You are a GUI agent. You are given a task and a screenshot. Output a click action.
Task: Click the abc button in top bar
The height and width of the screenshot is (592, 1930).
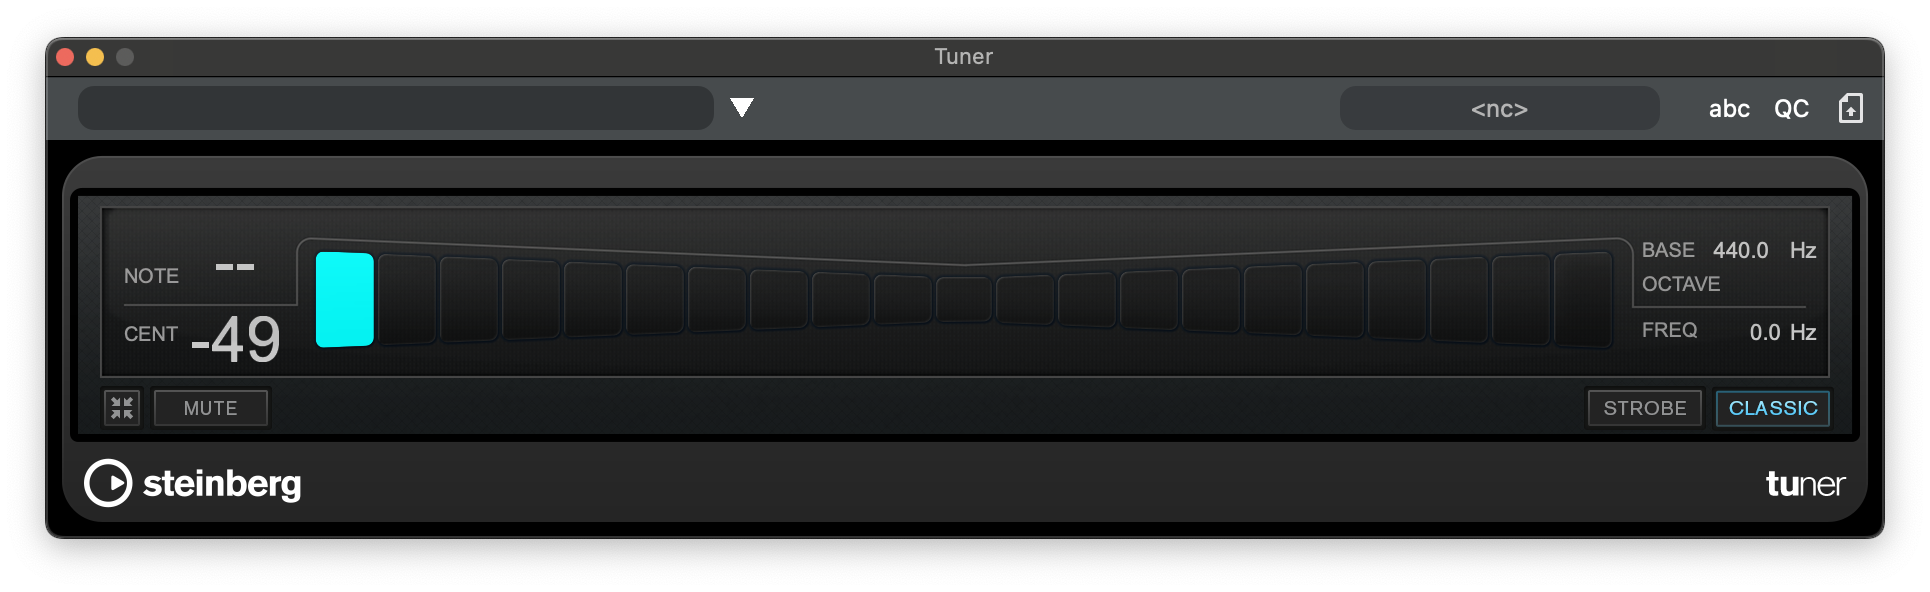[x=1729, y=109]
